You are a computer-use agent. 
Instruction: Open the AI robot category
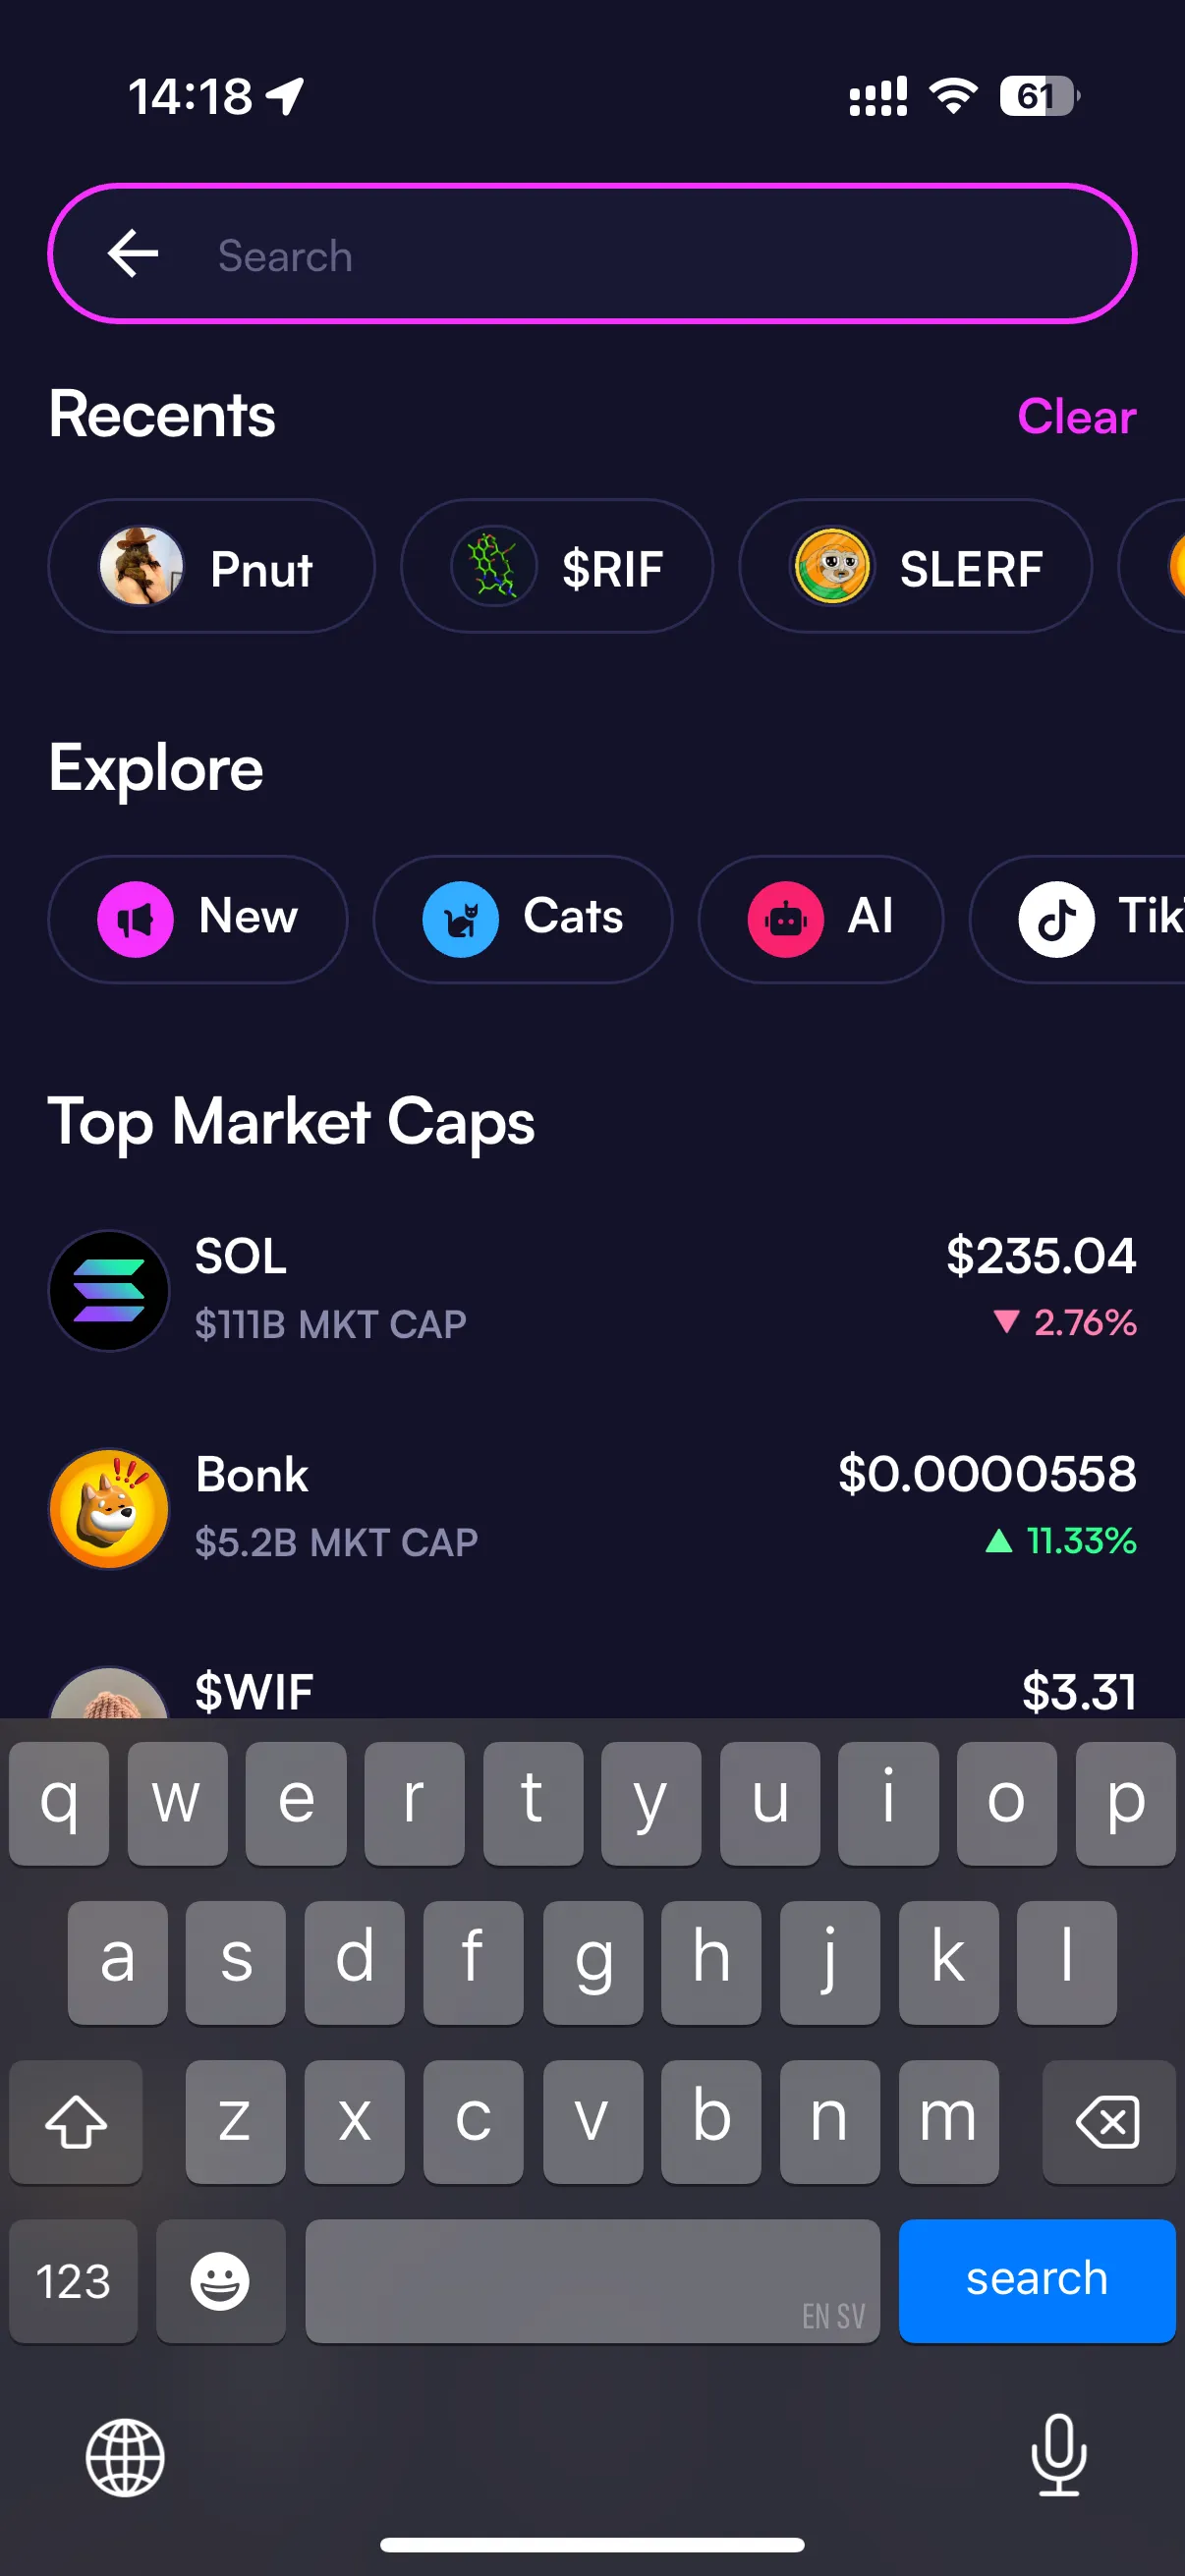coord(820,918)
